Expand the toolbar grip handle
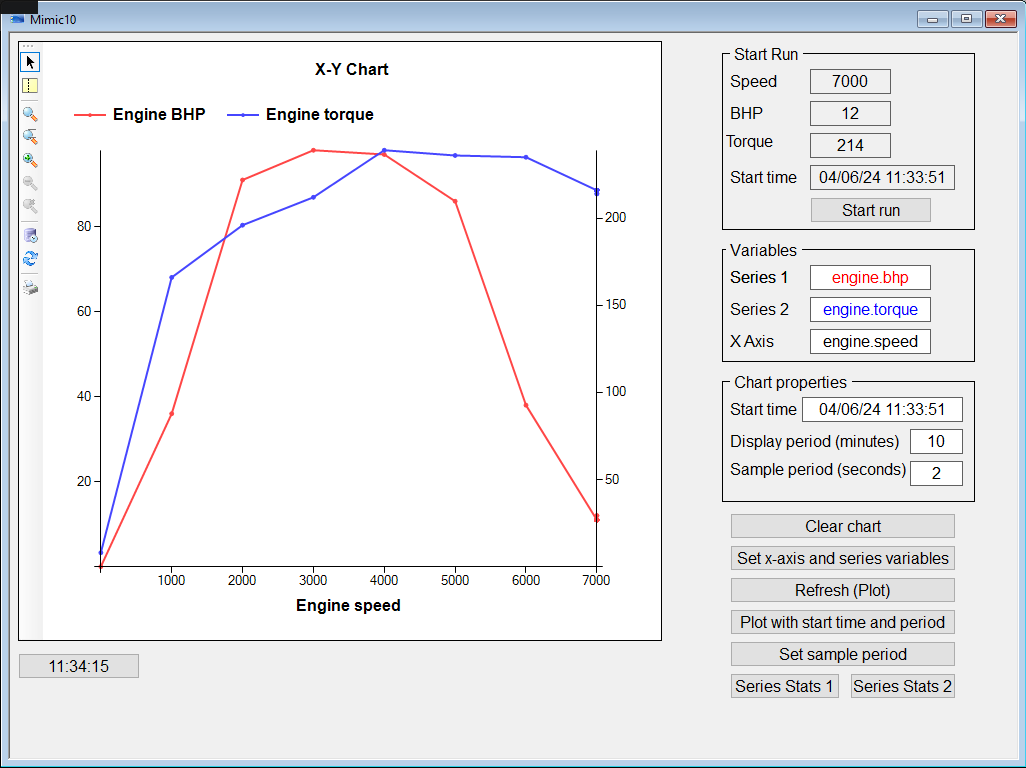 pyautogui.click(x=29, y=45)
